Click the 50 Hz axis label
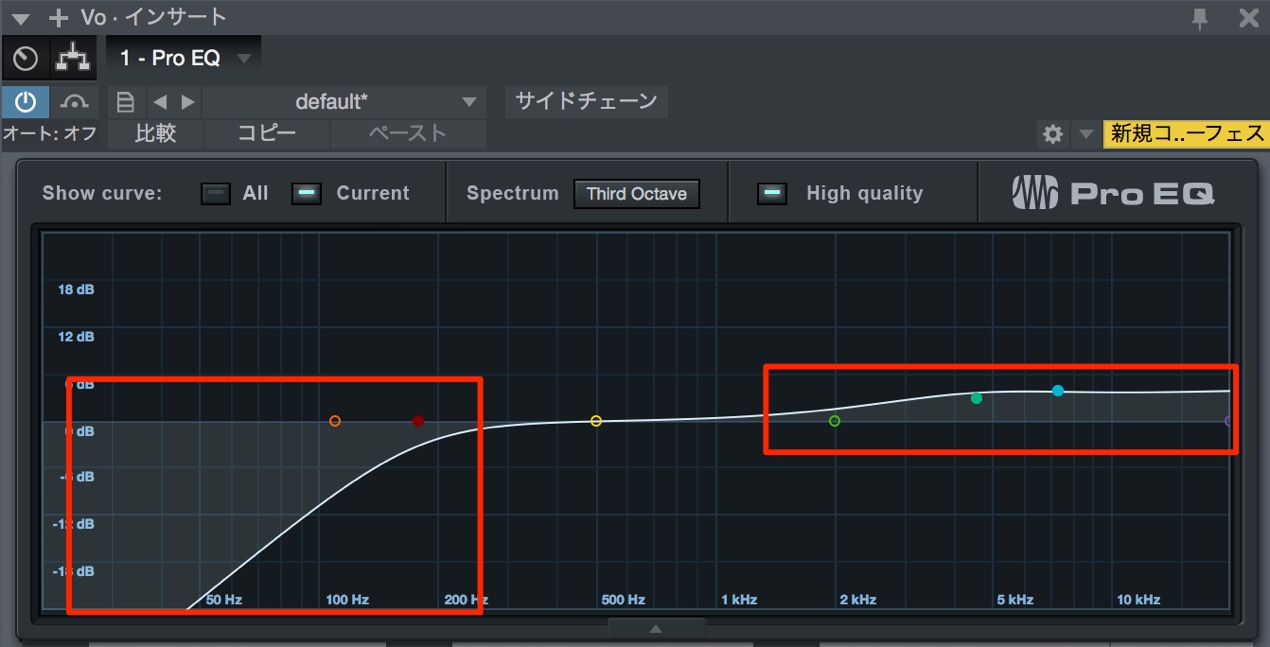Viewport: 1270px width, 647px height. pos(224,600)
